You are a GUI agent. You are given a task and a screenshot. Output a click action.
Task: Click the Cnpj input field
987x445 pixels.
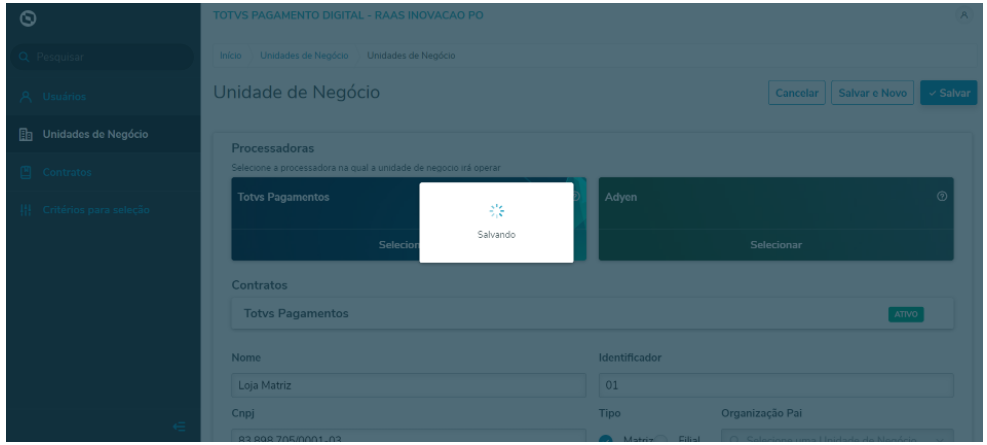pyautogui.click(x=409, y=437)
